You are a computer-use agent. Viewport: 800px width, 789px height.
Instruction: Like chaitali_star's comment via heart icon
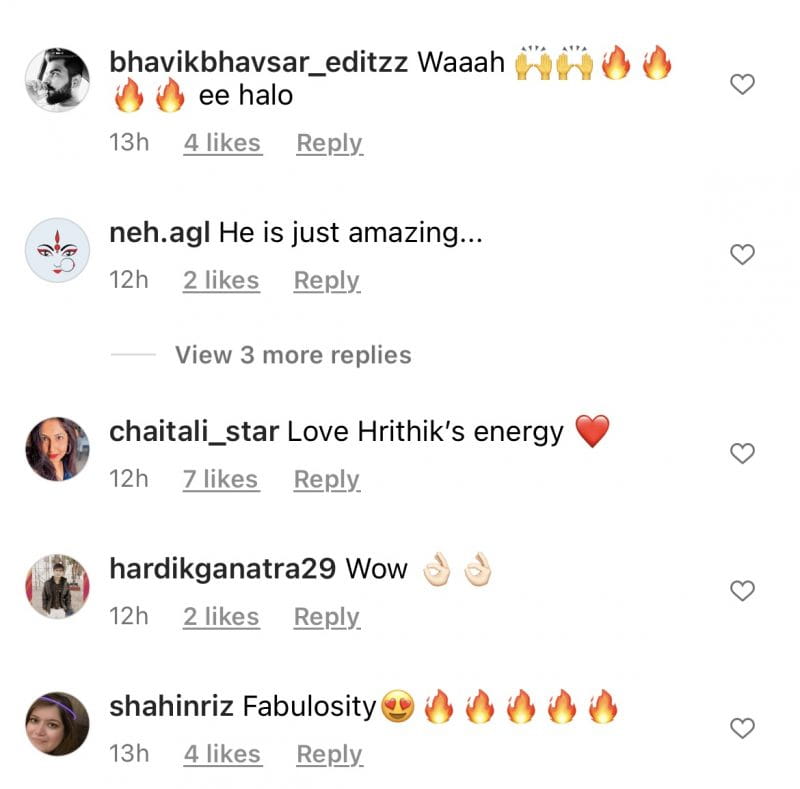(742, 453)
